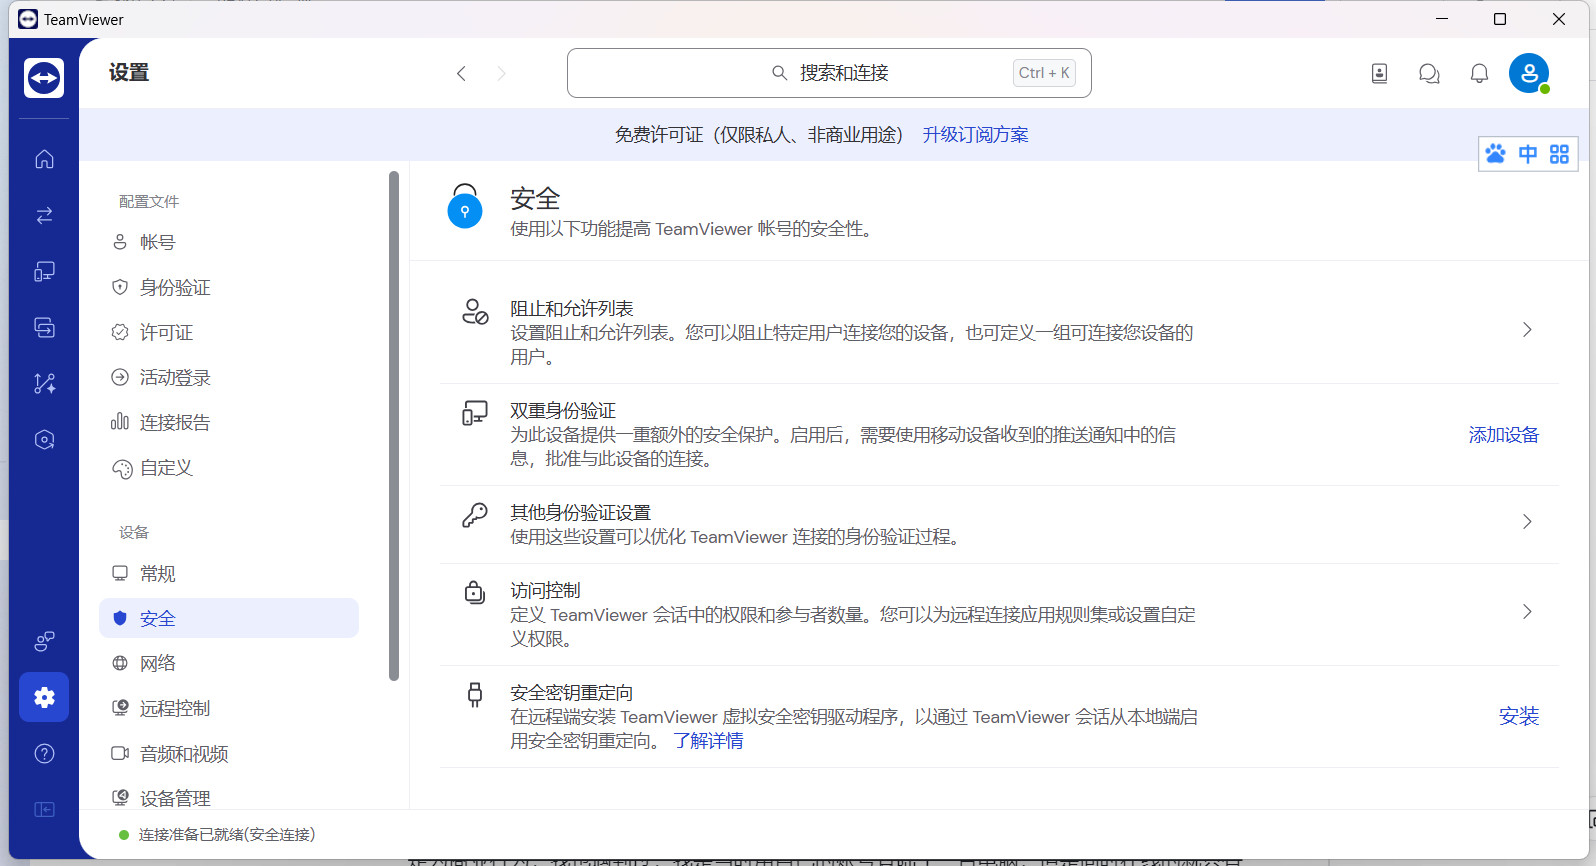Click the 升级订阅方案 upgrade link
Viewport: 1596px width, 866px height.
(975, 135)
